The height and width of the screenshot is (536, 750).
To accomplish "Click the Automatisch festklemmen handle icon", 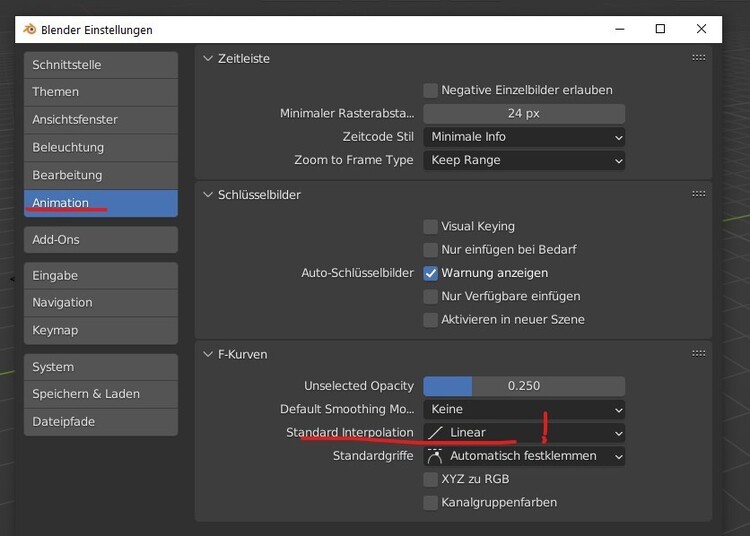I will 435,456.
